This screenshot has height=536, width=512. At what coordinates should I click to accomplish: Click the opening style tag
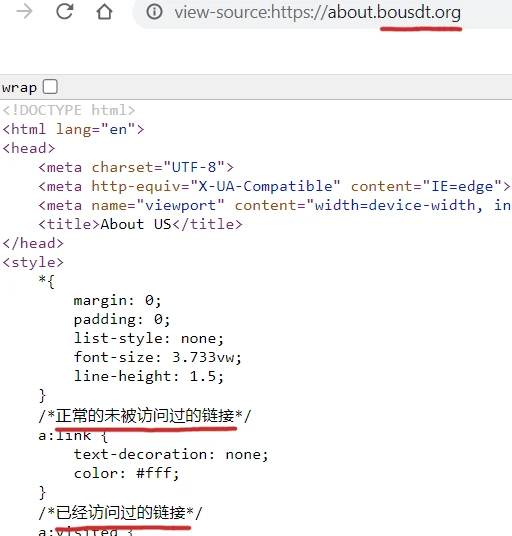33,263
